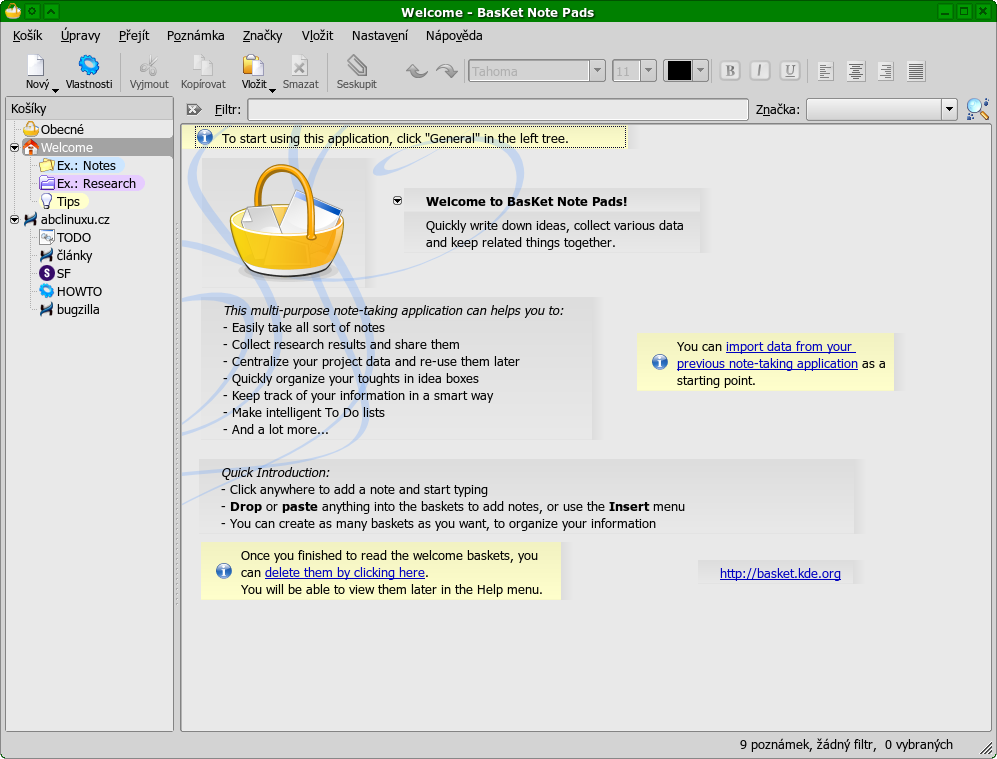
Task: Click the undo arrow icon
Action: (x=416, y=71)
